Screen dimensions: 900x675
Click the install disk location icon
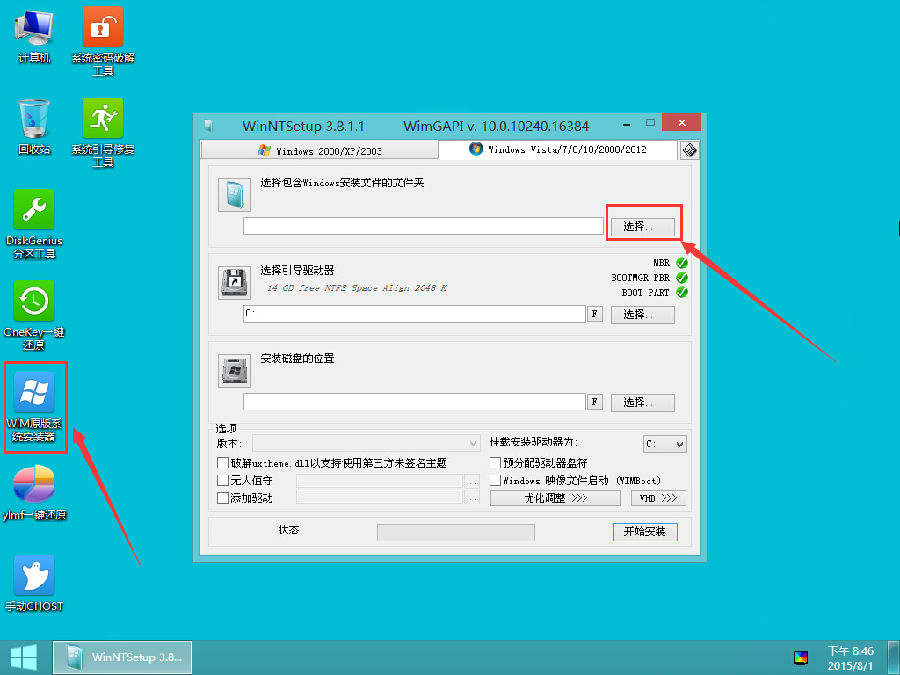click(234, 371)
